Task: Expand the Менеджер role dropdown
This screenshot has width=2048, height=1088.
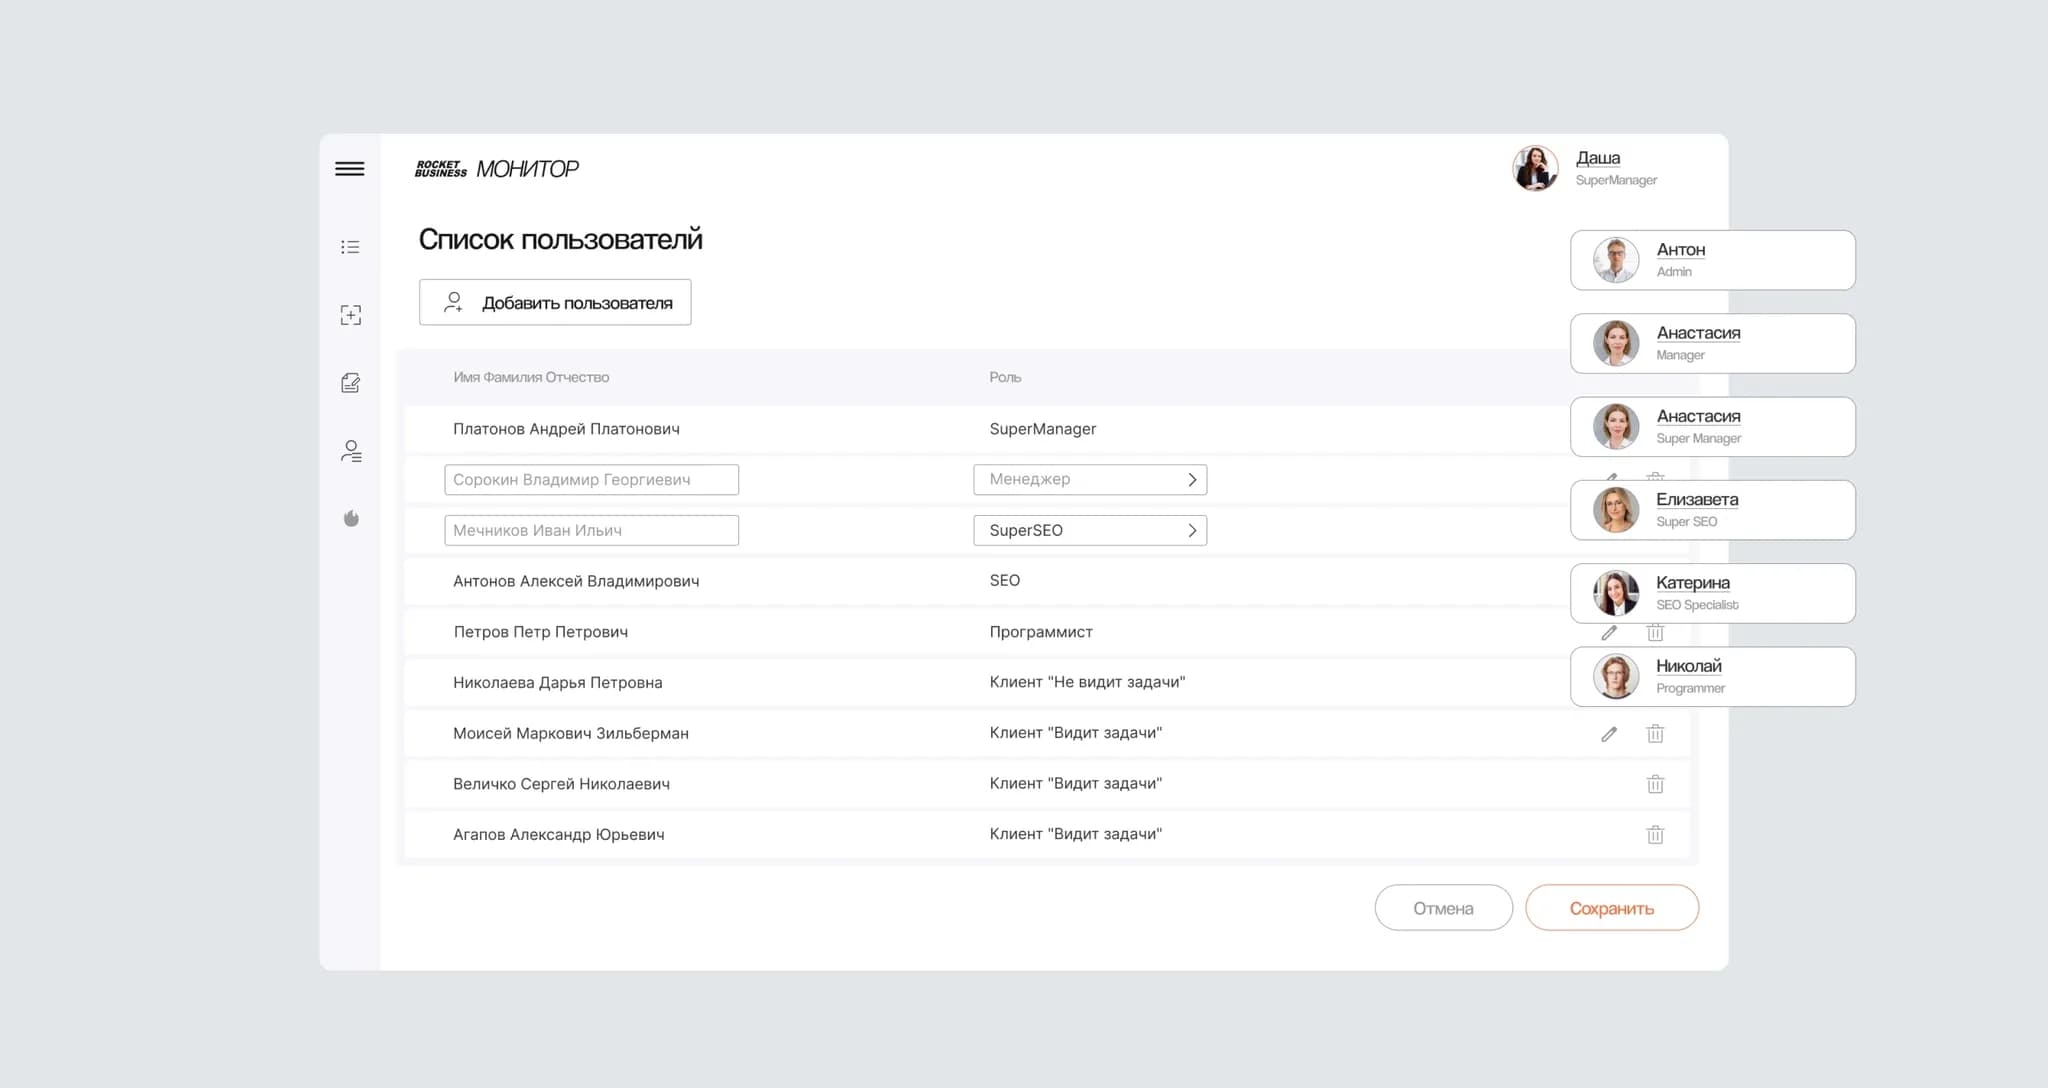Action: coord(1090,480)
